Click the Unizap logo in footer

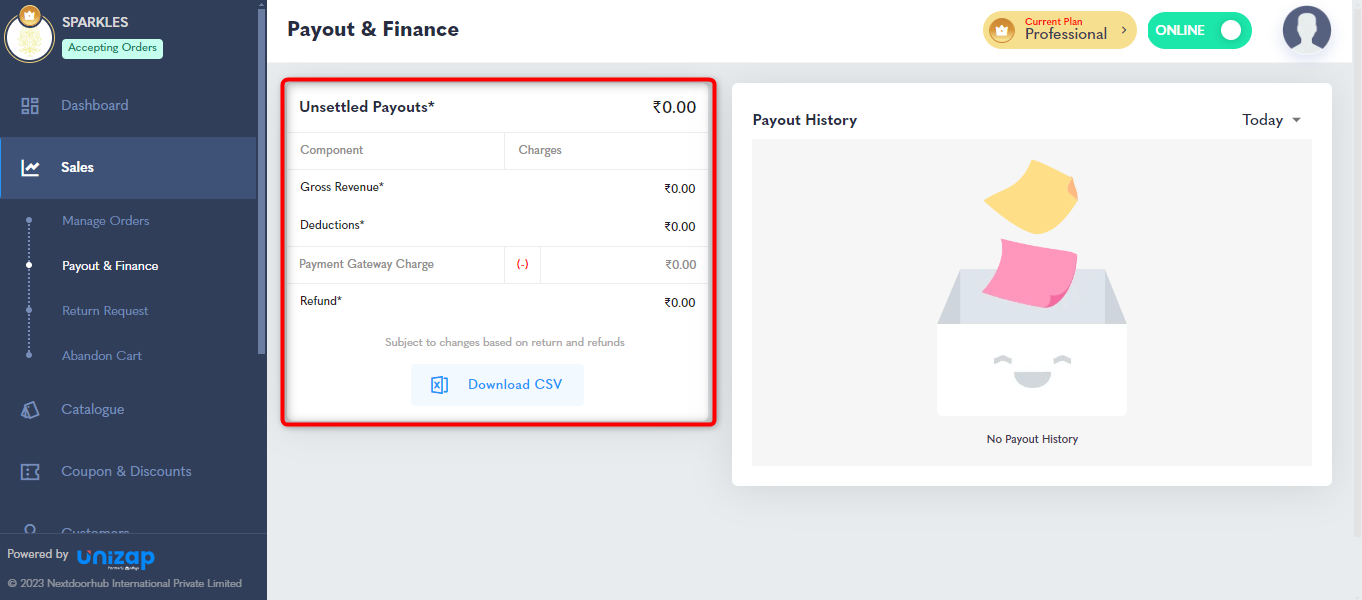116,557
